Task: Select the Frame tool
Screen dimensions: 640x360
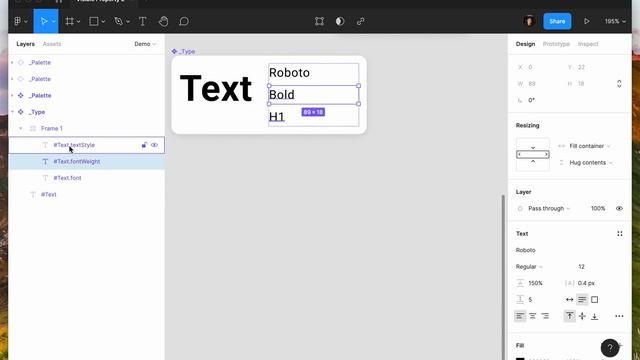Action: 70,21
